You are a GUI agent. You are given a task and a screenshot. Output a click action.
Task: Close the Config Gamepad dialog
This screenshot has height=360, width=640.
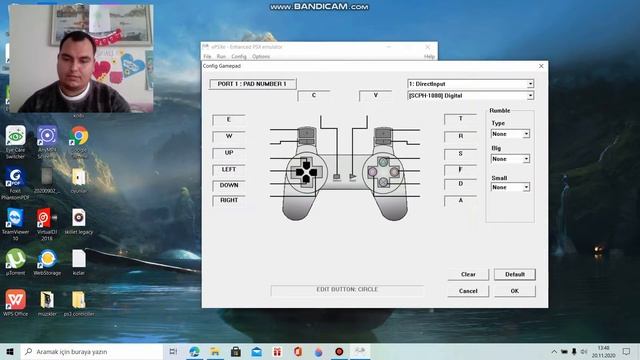[541, 66]
